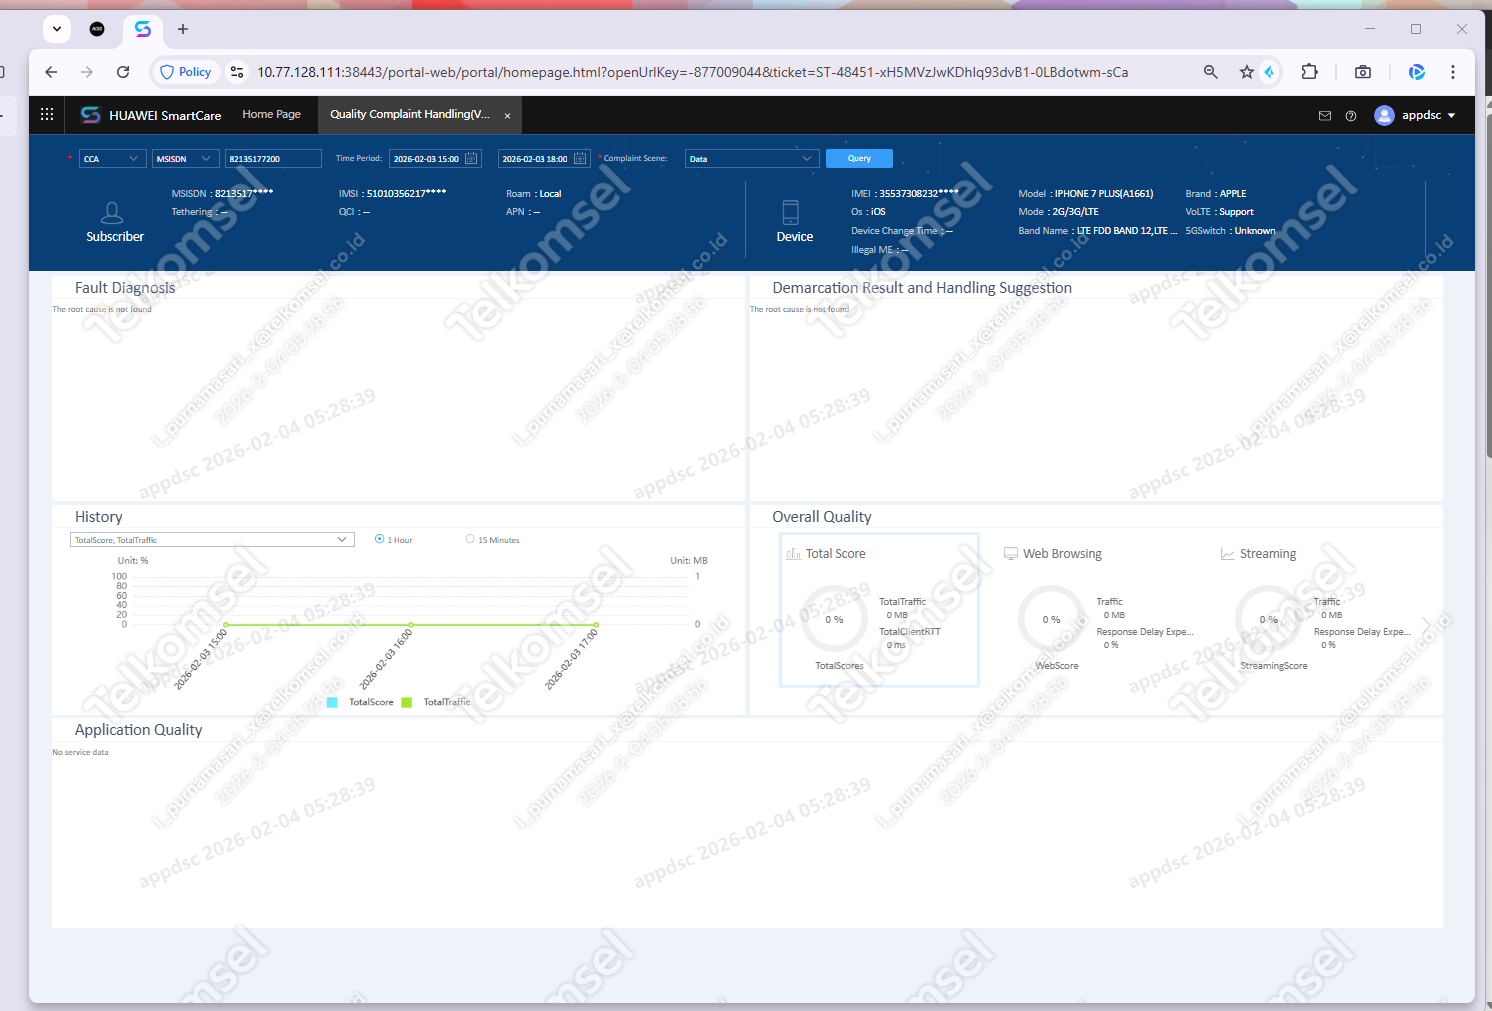Viewport: 1492px width, 1011px height.
Task: Click the start time period field
Action: click(436, 158)
